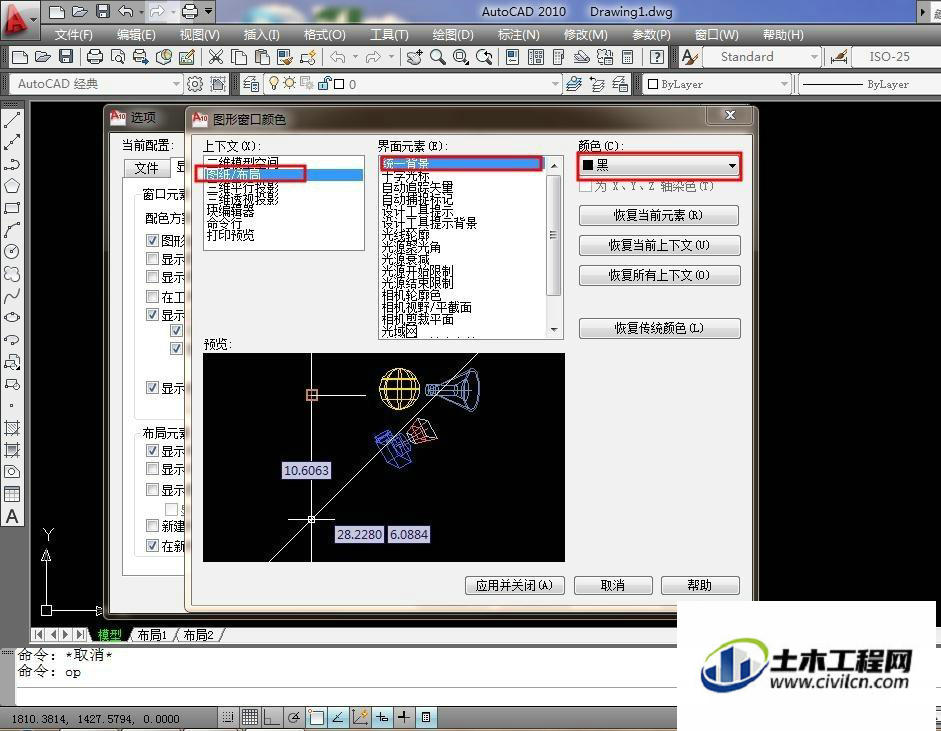
Task: Select the Rectangle tool
Action: [12, 208]
